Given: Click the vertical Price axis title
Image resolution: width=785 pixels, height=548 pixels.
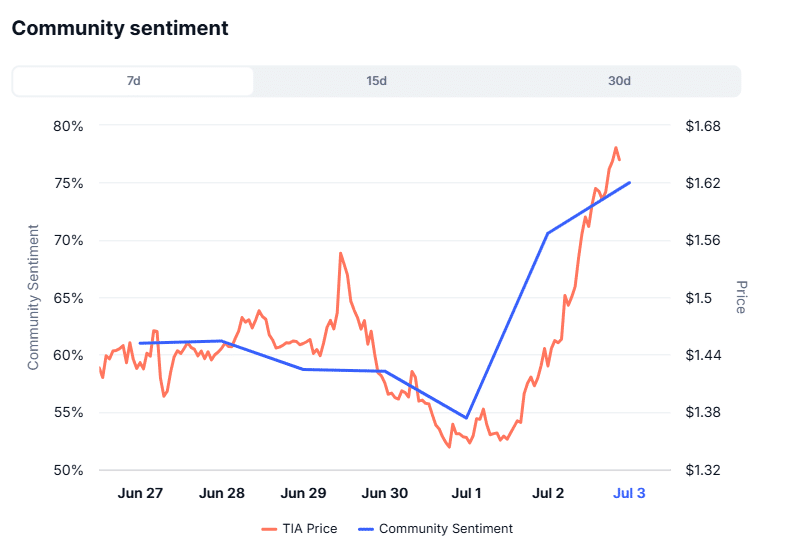Looking at the screenshot, I should [x=741, y=297].
